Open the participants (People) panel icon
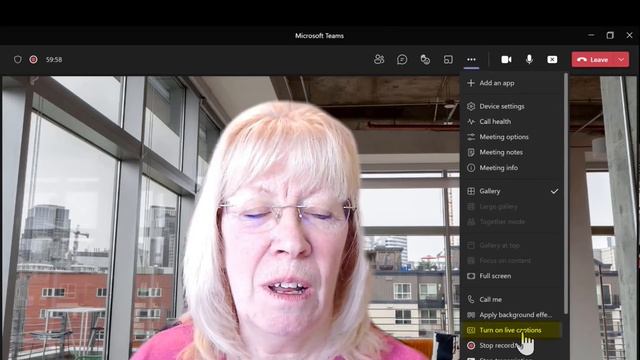640x360 pixels. pyautogui.click(x=379, y=60)
